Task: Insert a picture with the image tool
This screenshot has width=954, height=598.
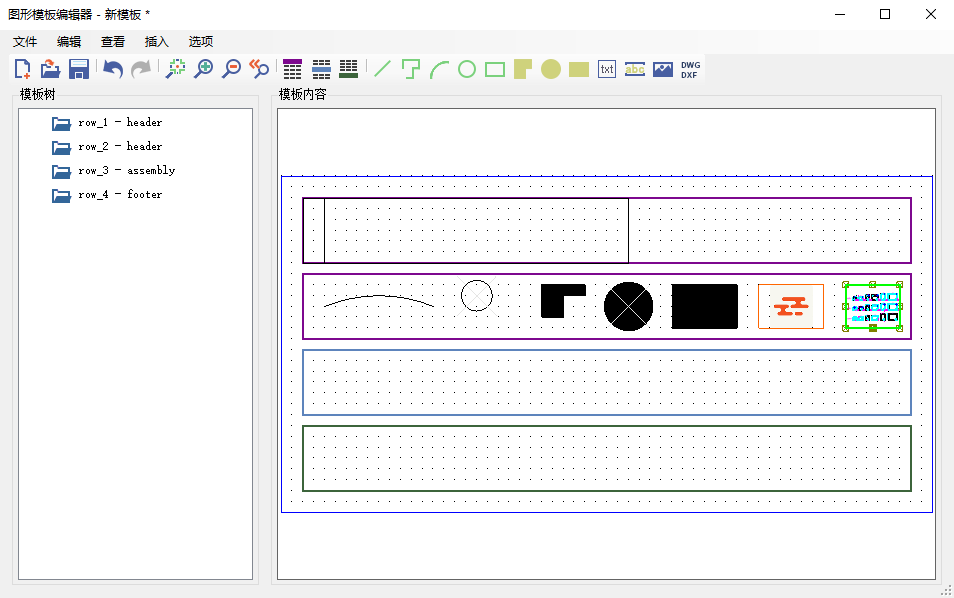Action: point(663,69)
